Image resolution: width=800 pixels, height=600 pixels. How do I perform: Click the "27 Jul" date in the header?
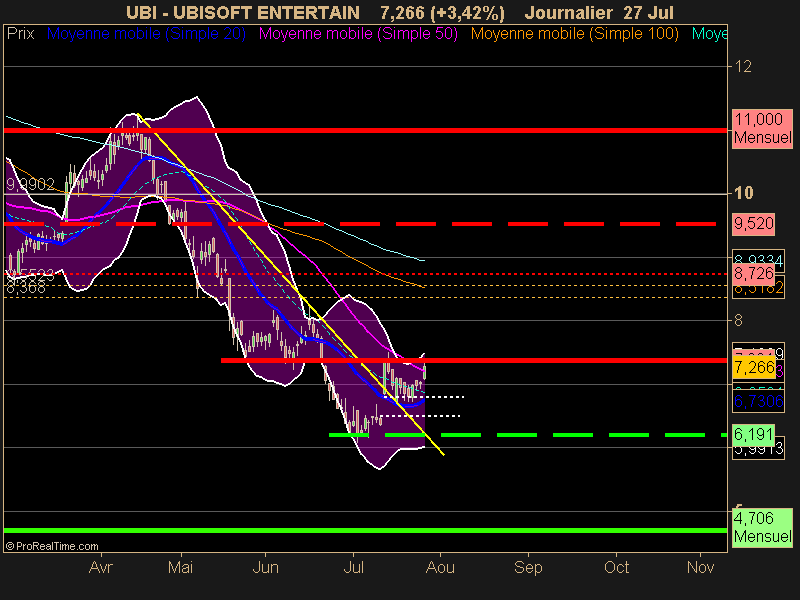point(648,13)
